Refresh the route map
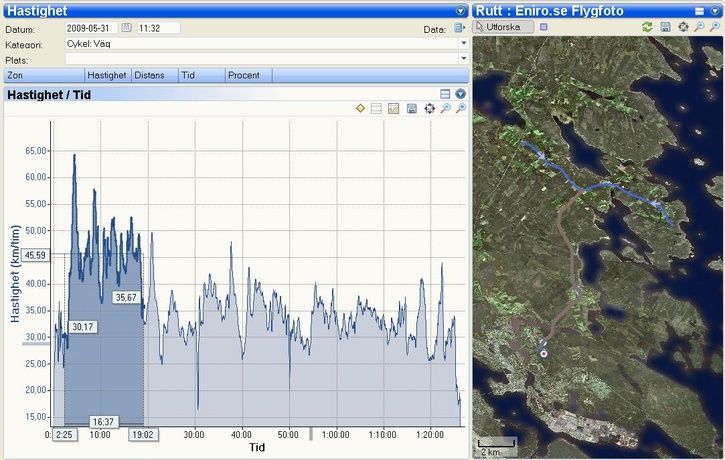This screenshot has height=460, width=725. (647, 27)
